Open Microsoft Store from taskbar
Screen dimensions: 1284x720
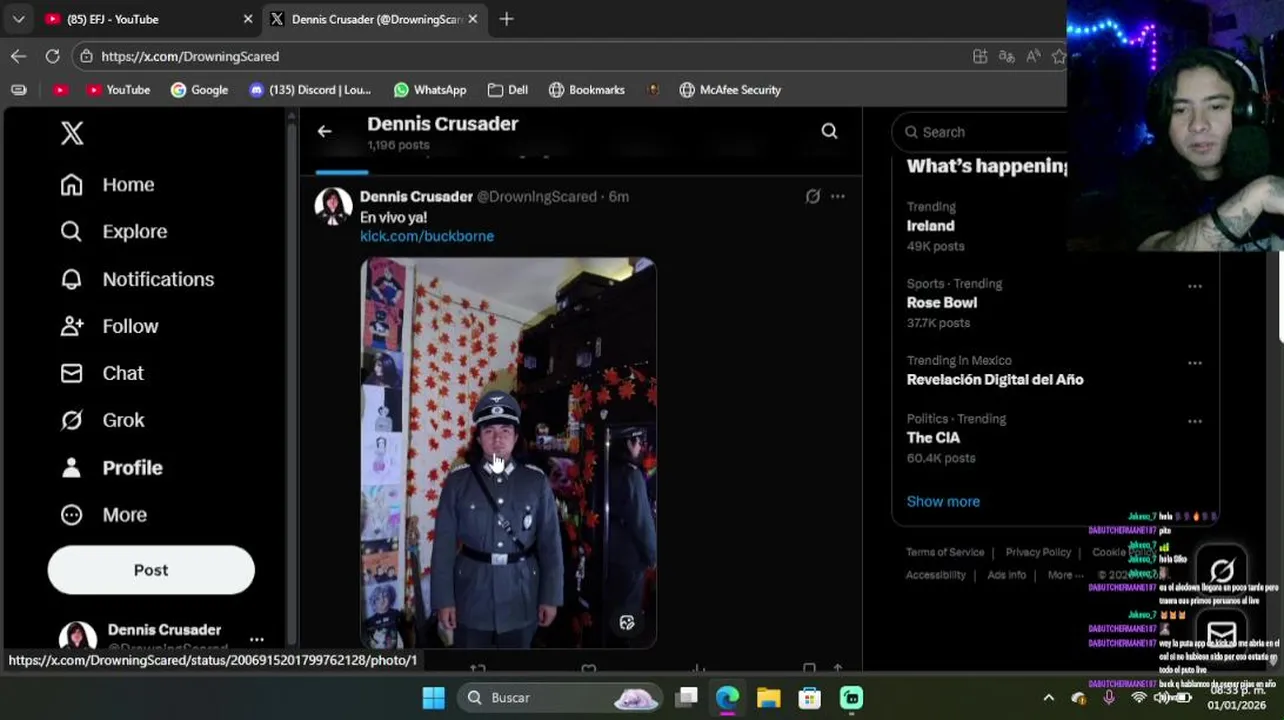[809, 698]
